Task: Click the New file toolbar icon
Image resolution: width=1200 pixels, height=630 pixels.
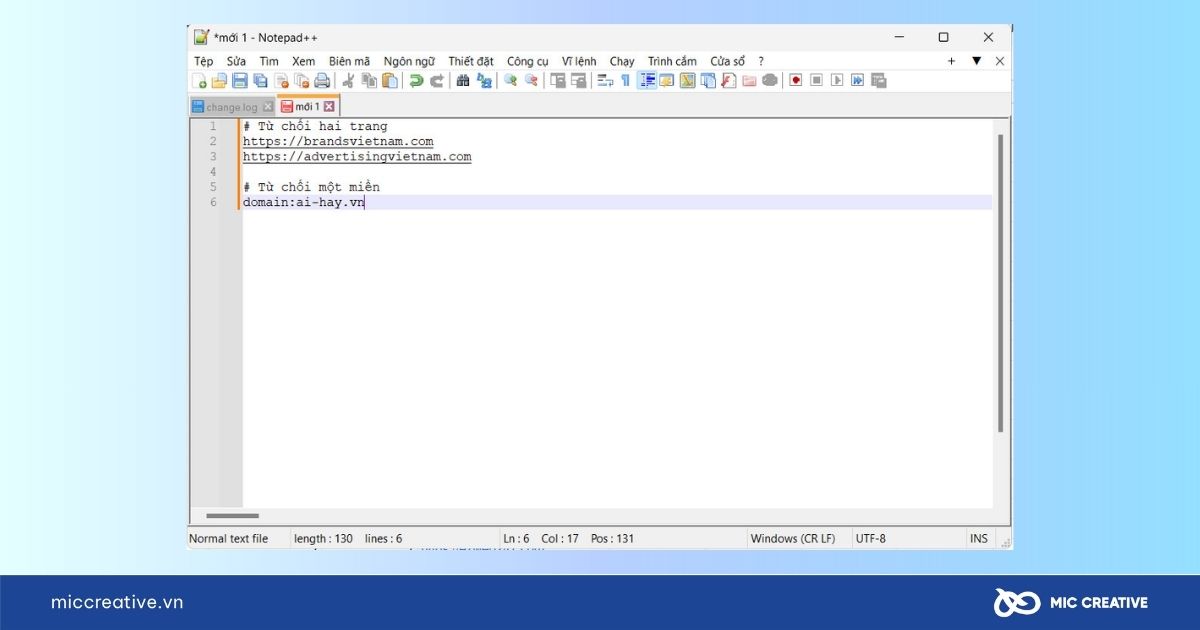Action: [x=199, y=81]
